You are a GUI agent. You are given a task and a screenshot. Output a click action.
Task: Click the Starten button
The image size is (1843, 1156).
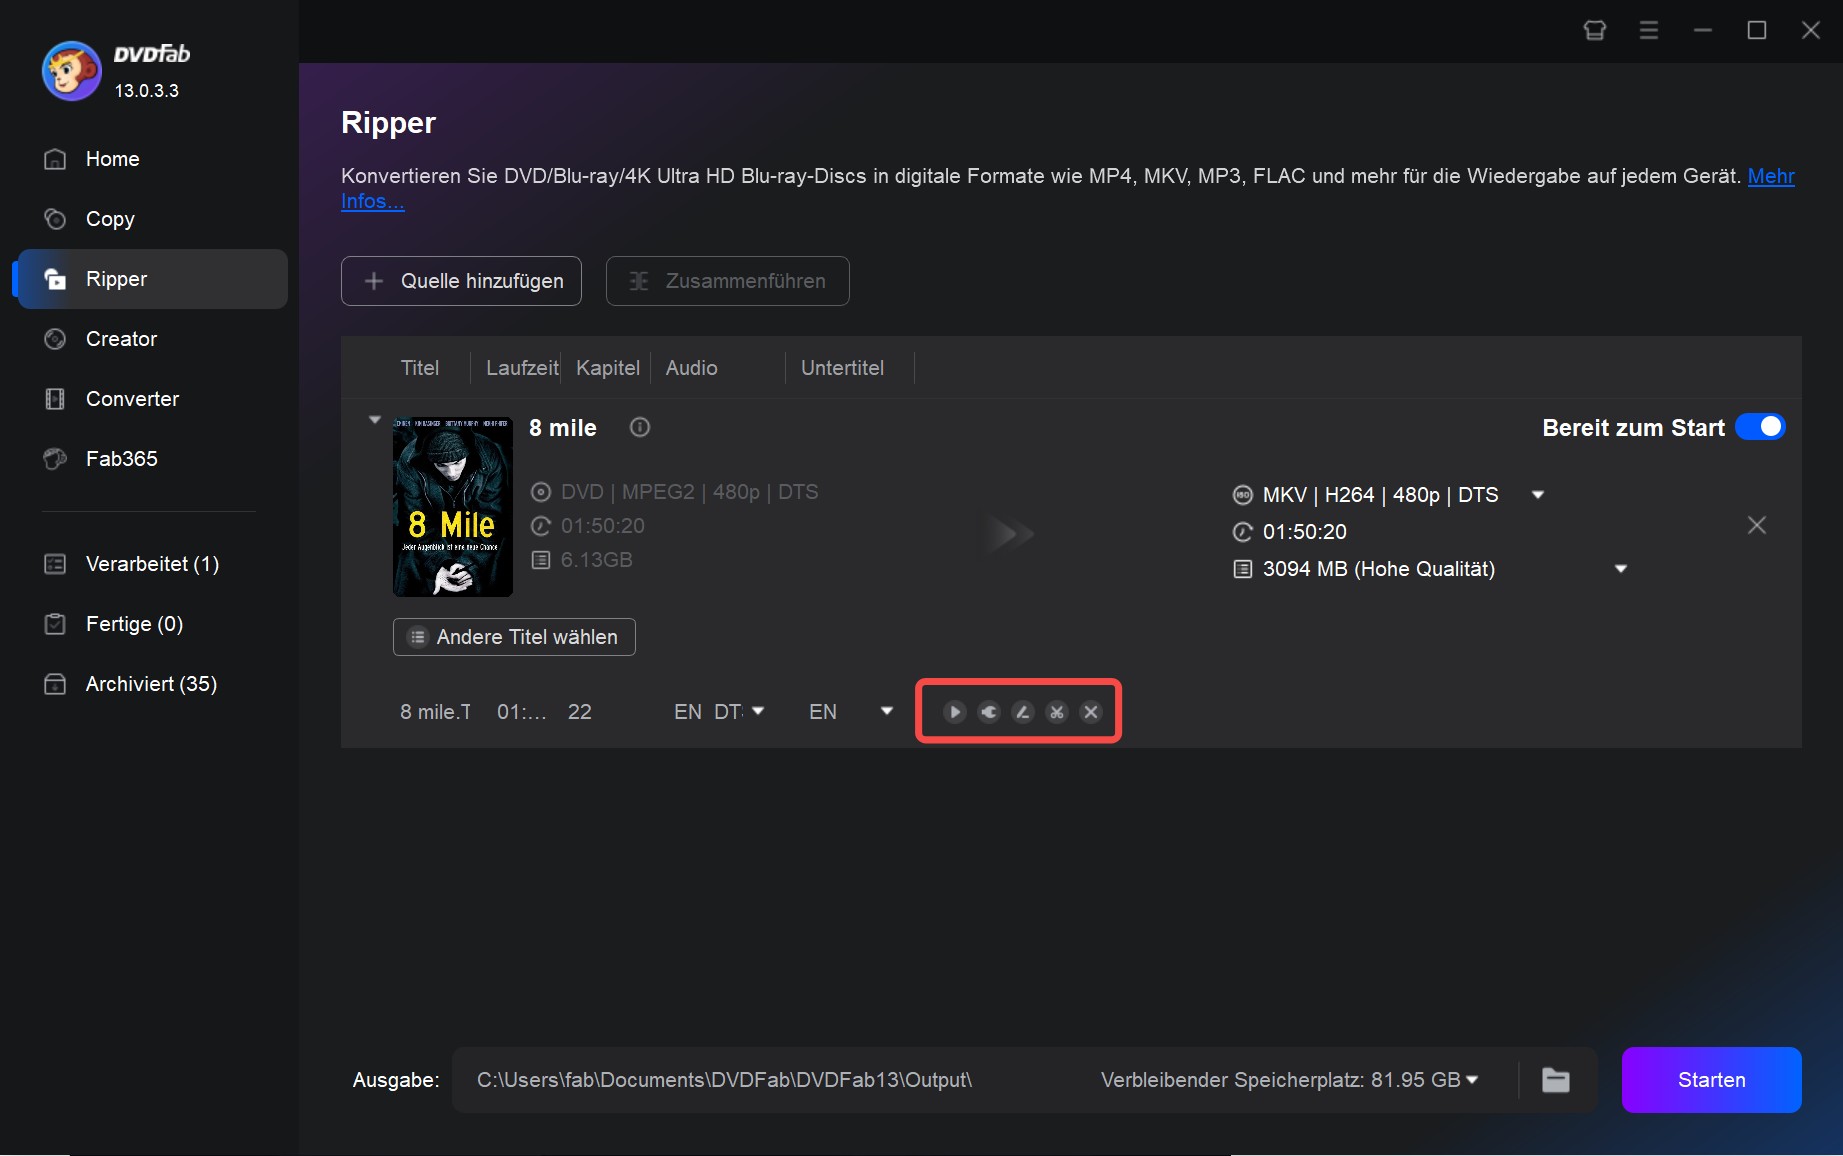(1712, 1080)
